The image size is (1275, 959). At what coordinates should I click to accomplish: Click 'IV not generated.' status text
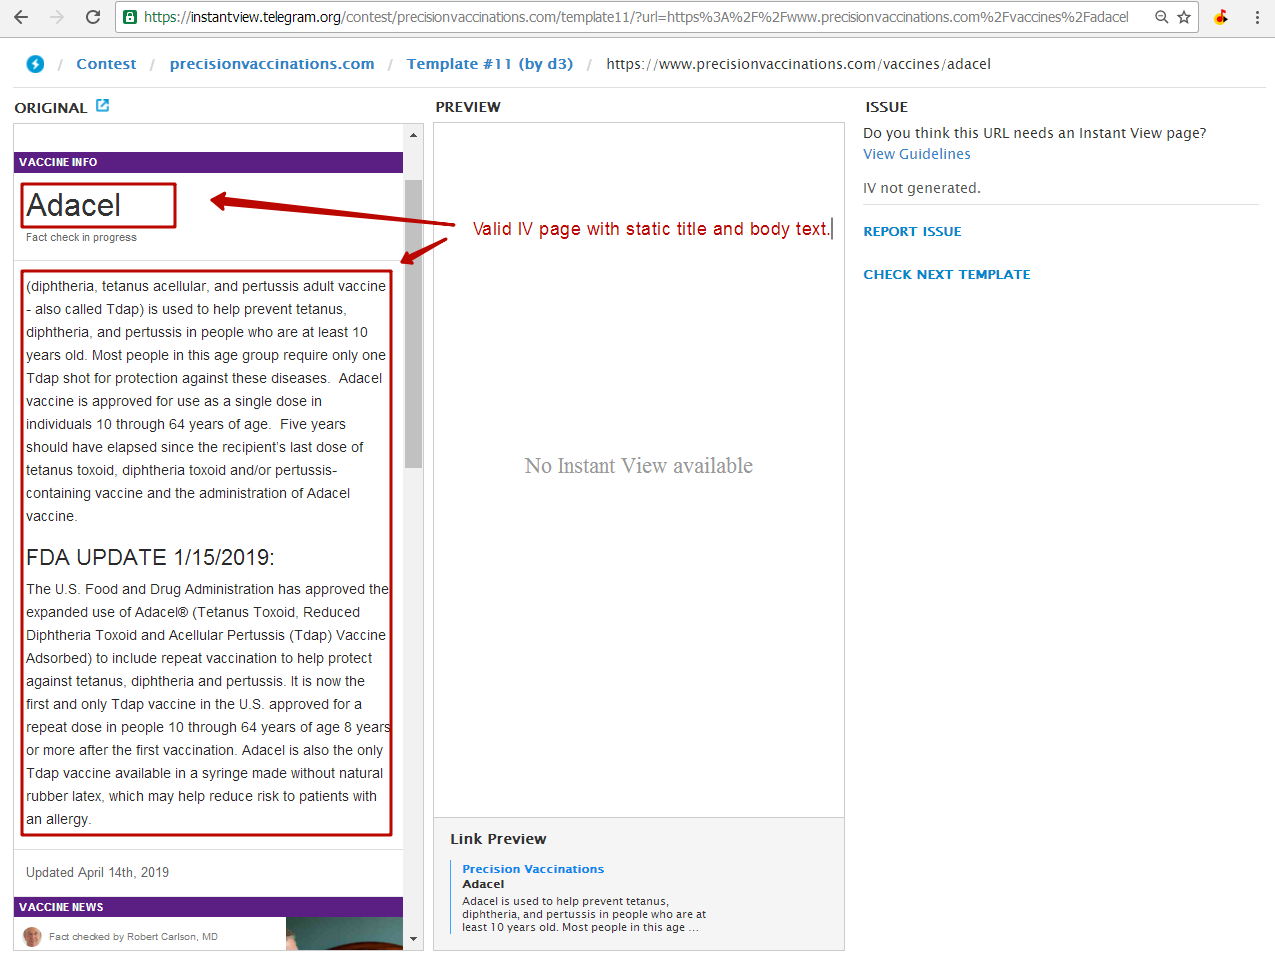coord(922,188)
